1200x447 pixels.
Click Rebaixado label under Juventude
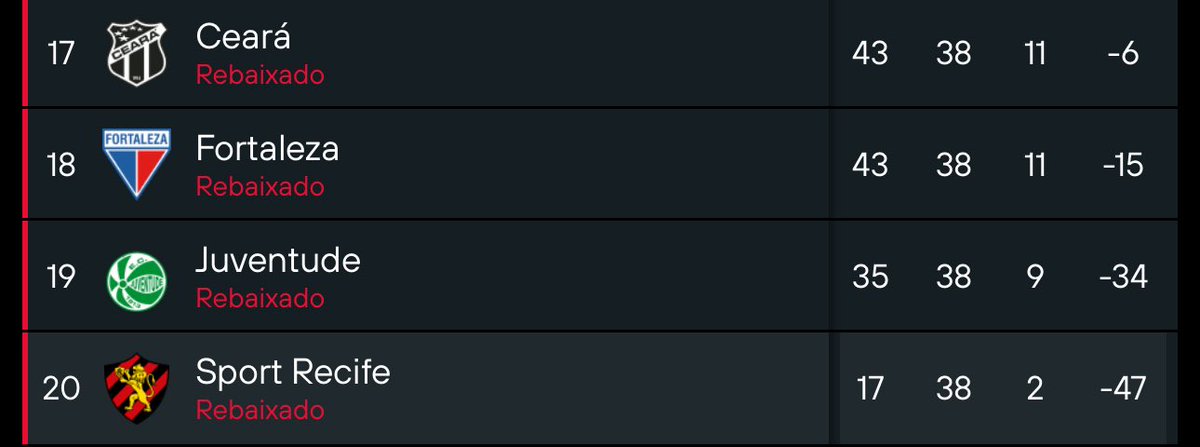260,299
